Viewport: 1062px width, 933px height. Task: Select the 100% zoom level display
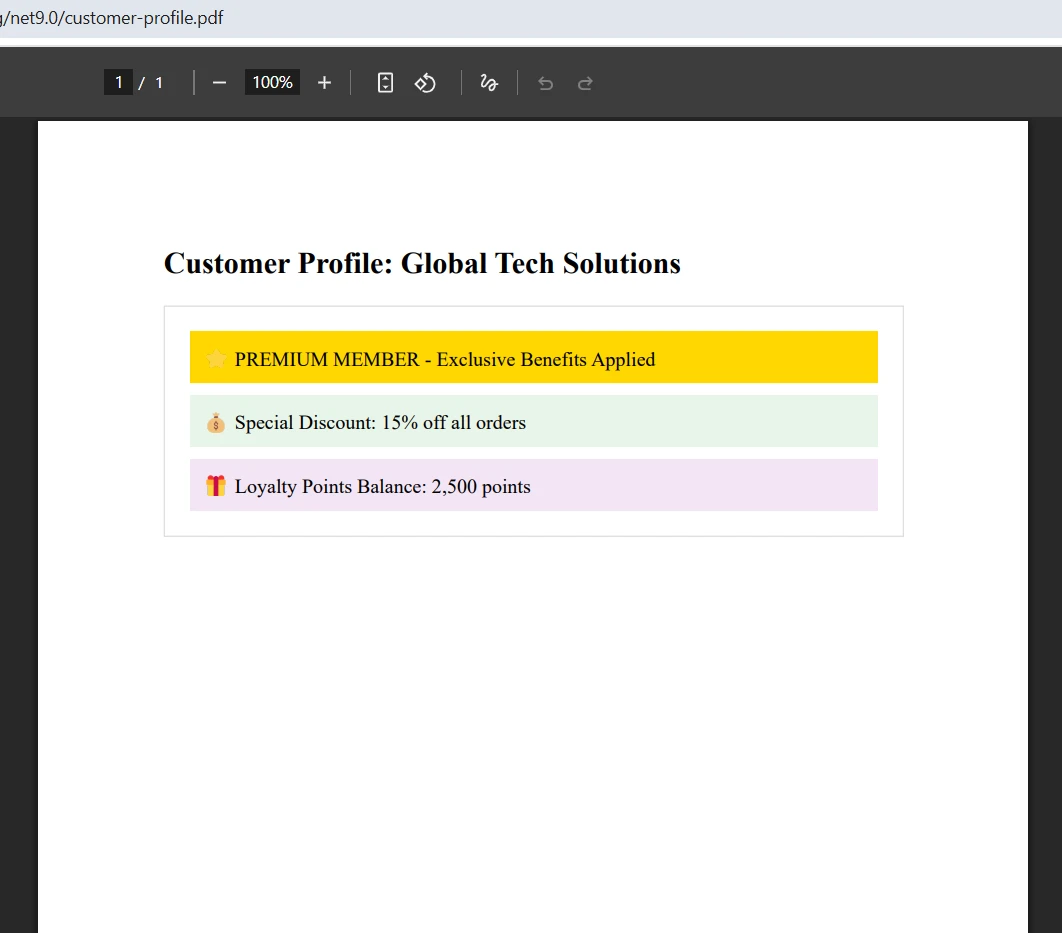click(271, 82)
